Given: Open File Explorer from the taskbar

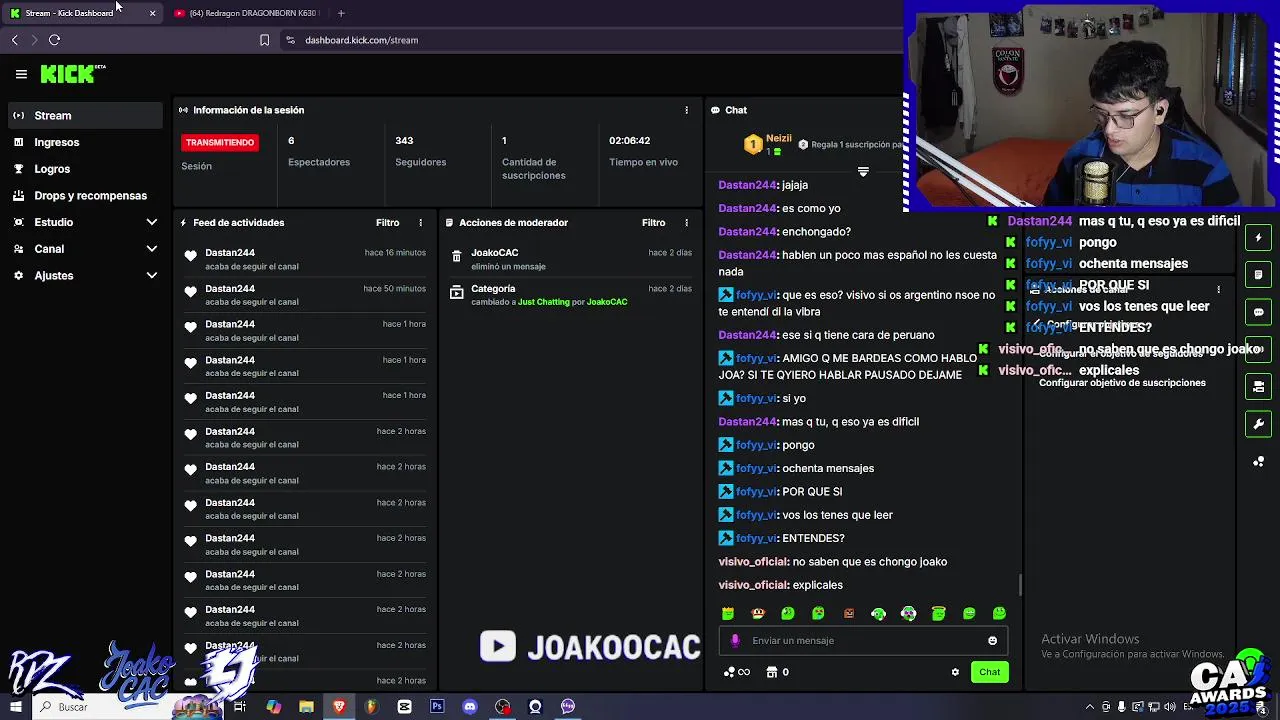Looking at the screenshot, I should pos(306,707).
